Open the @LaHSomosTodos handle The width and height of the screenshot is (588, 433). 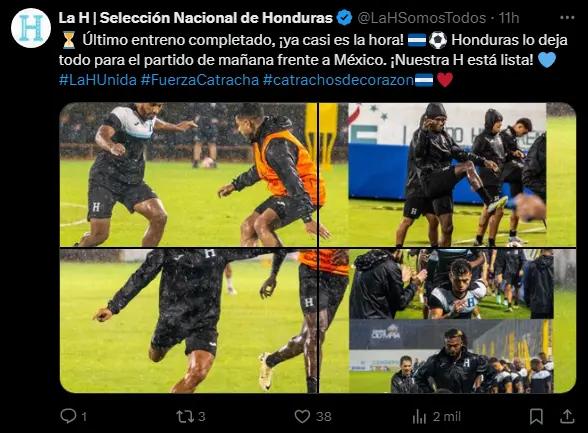(422, 18)
